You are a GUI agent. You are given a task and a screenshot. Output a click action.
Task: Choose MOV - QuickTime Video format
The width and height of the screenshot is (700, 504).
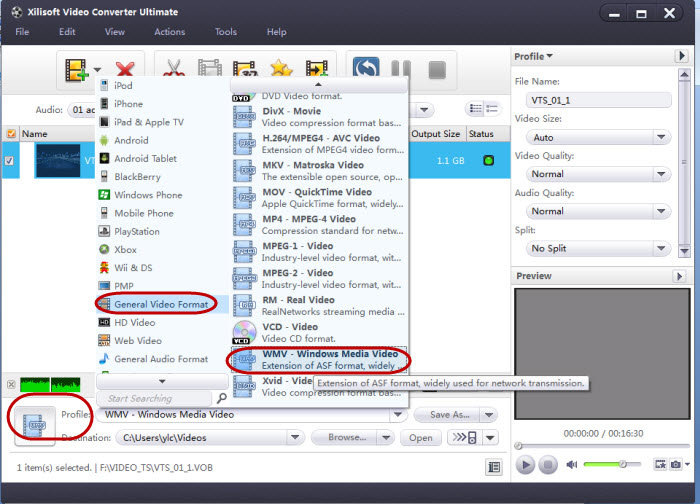[x=319, y=198]
